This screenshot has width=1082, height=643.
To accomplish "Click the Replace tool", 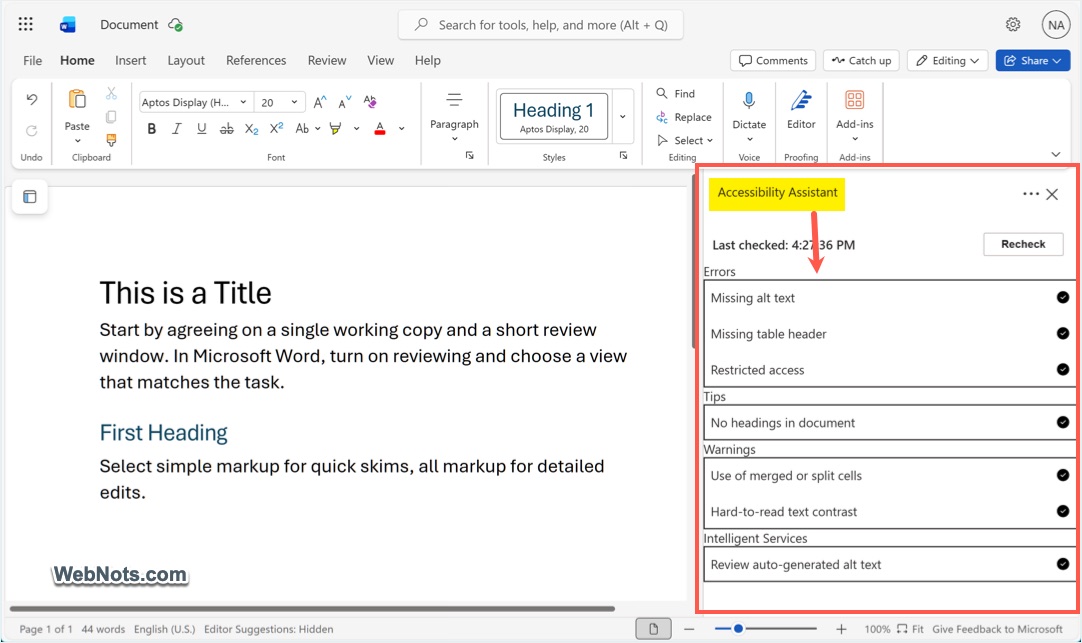I will 684,117.
